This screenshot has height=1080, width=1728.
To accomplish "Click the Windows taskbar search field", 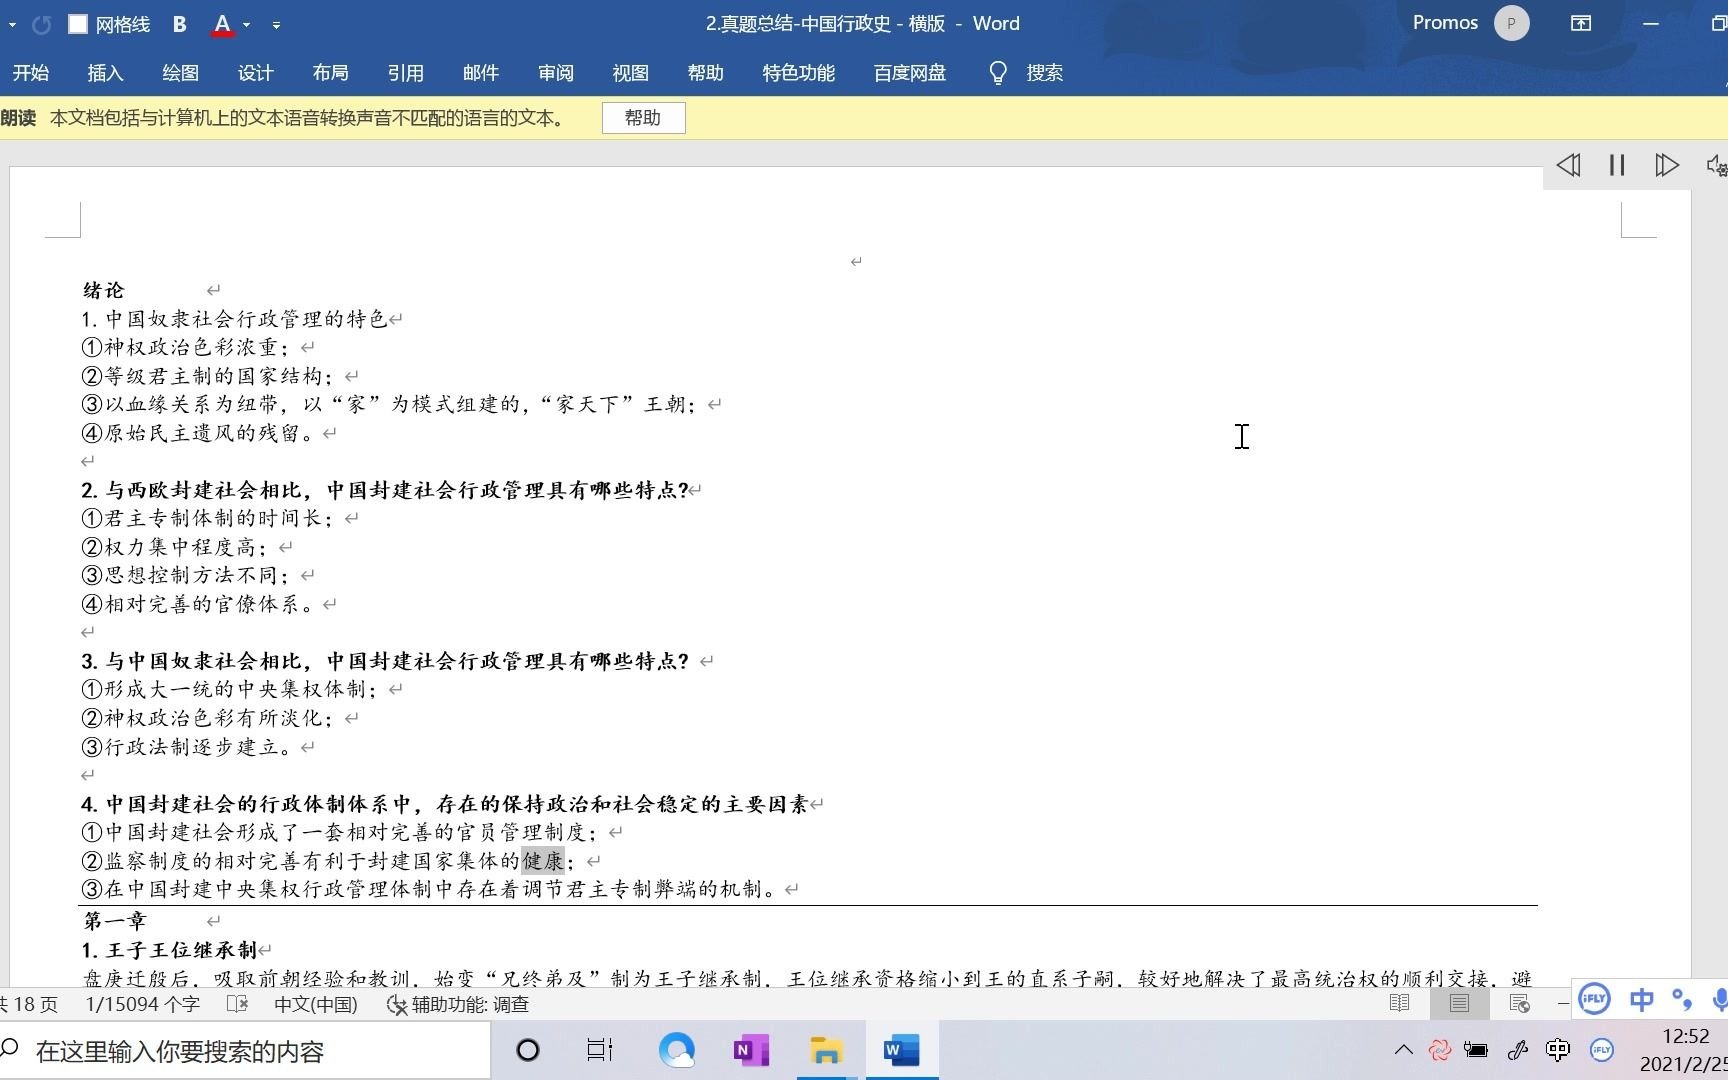I will 245,1051.
